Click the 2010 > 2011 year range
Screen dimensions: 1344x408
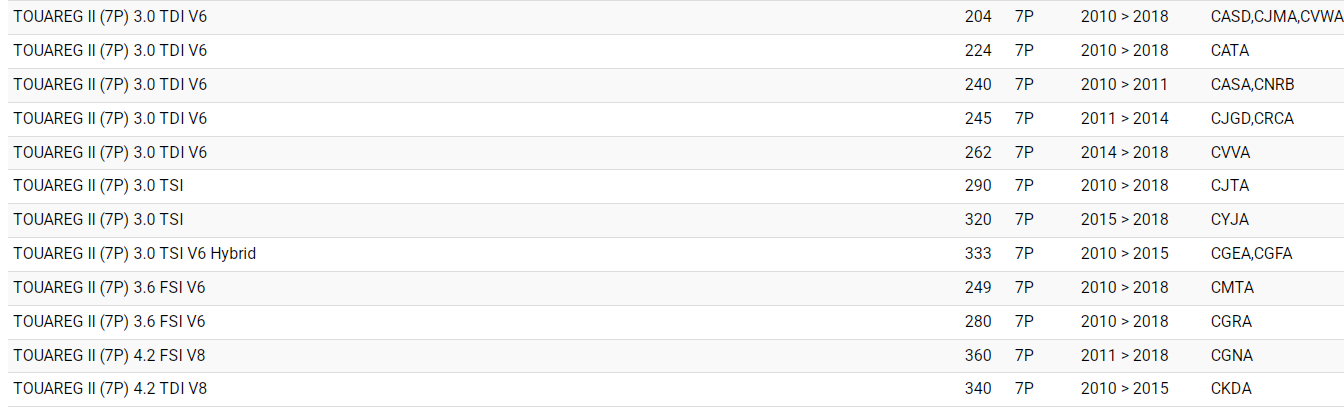(1124, 85)
